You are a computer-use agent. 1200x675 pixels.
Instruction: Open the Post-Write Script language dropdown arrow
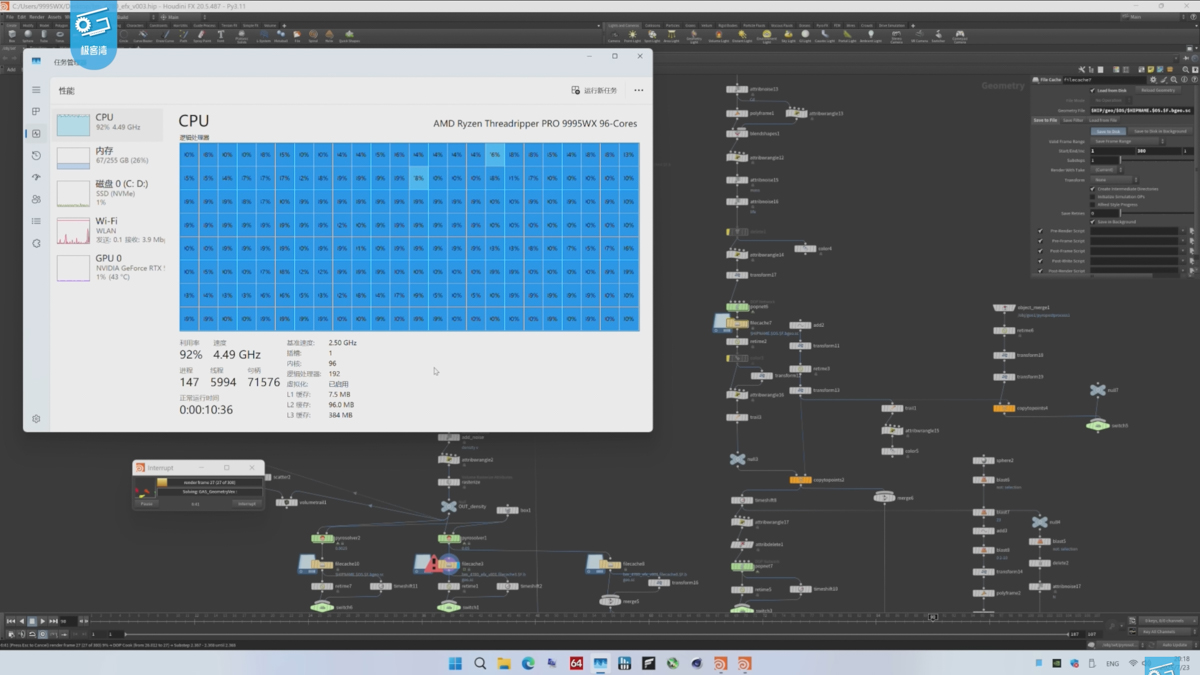[x=1183, y=261]
